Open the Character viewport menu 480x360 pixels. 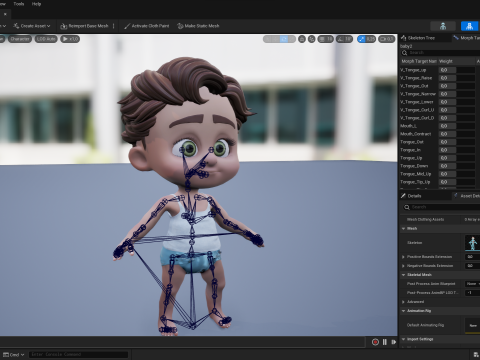(20, 39)
